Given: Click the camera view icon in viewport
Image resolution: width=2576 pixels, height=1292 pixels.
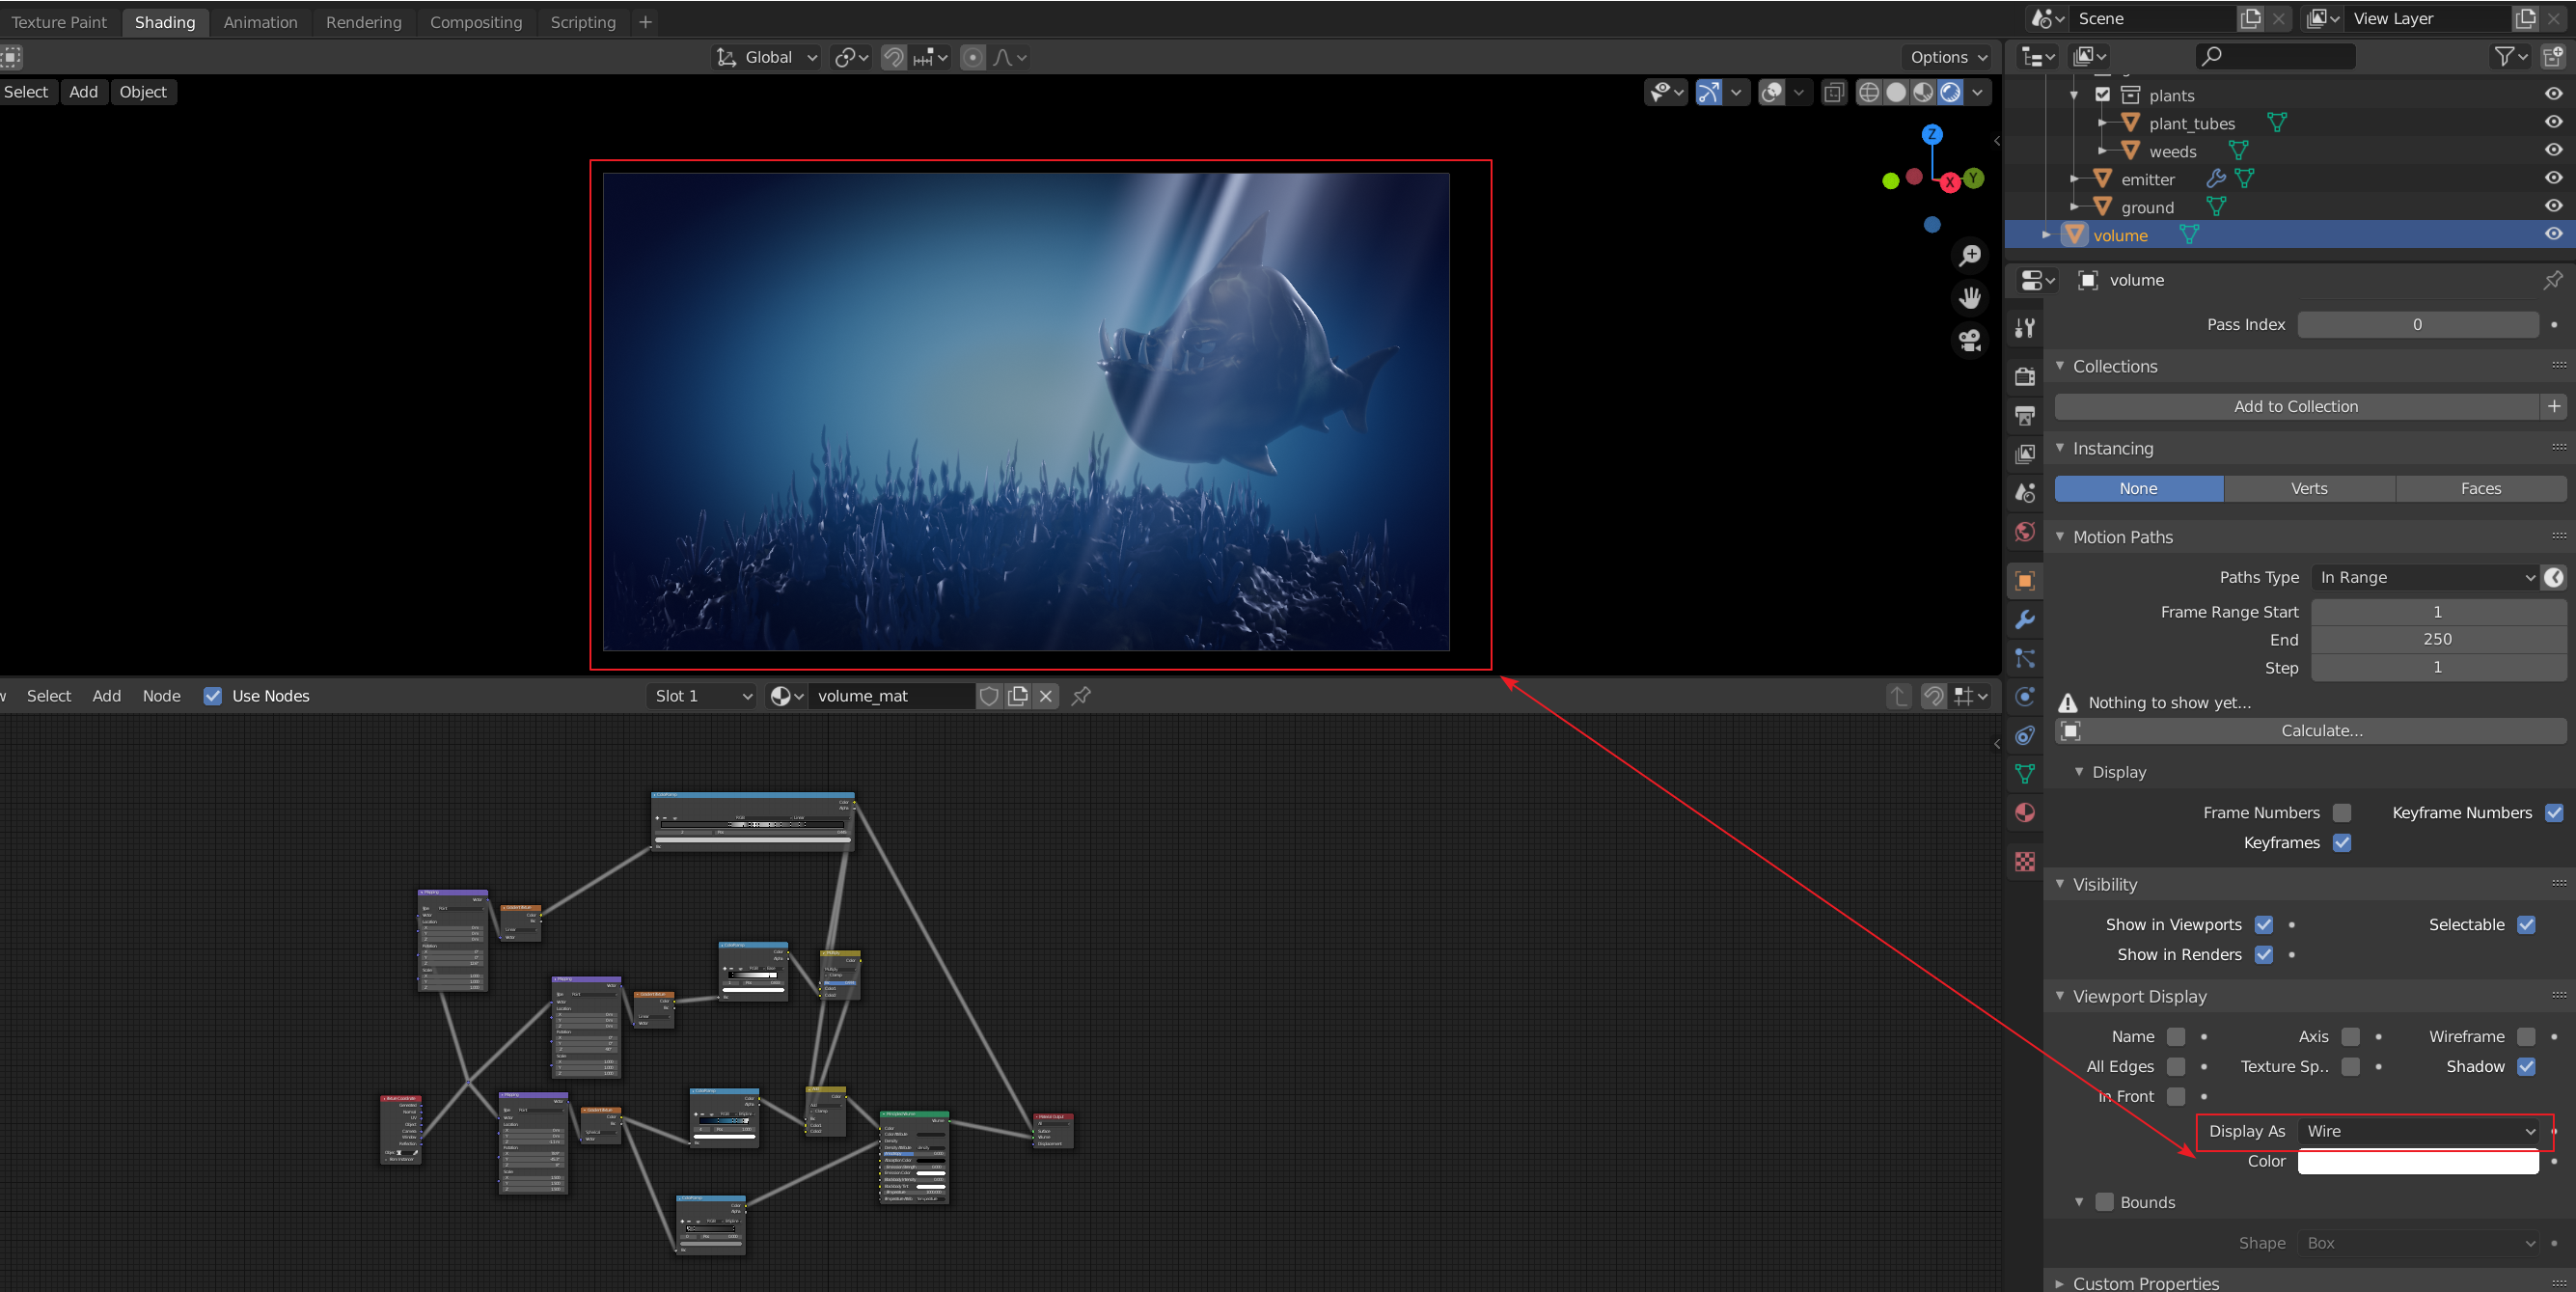Looking at the screenshot, I should [1969, 340].
